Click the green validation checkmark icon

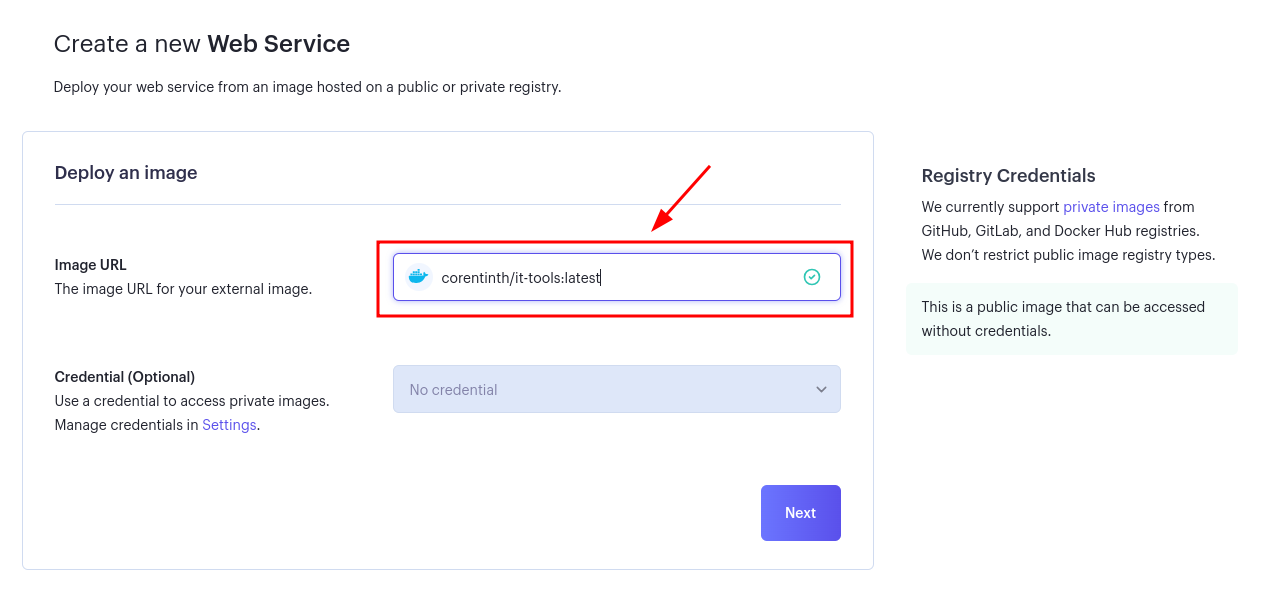[812, 277]
